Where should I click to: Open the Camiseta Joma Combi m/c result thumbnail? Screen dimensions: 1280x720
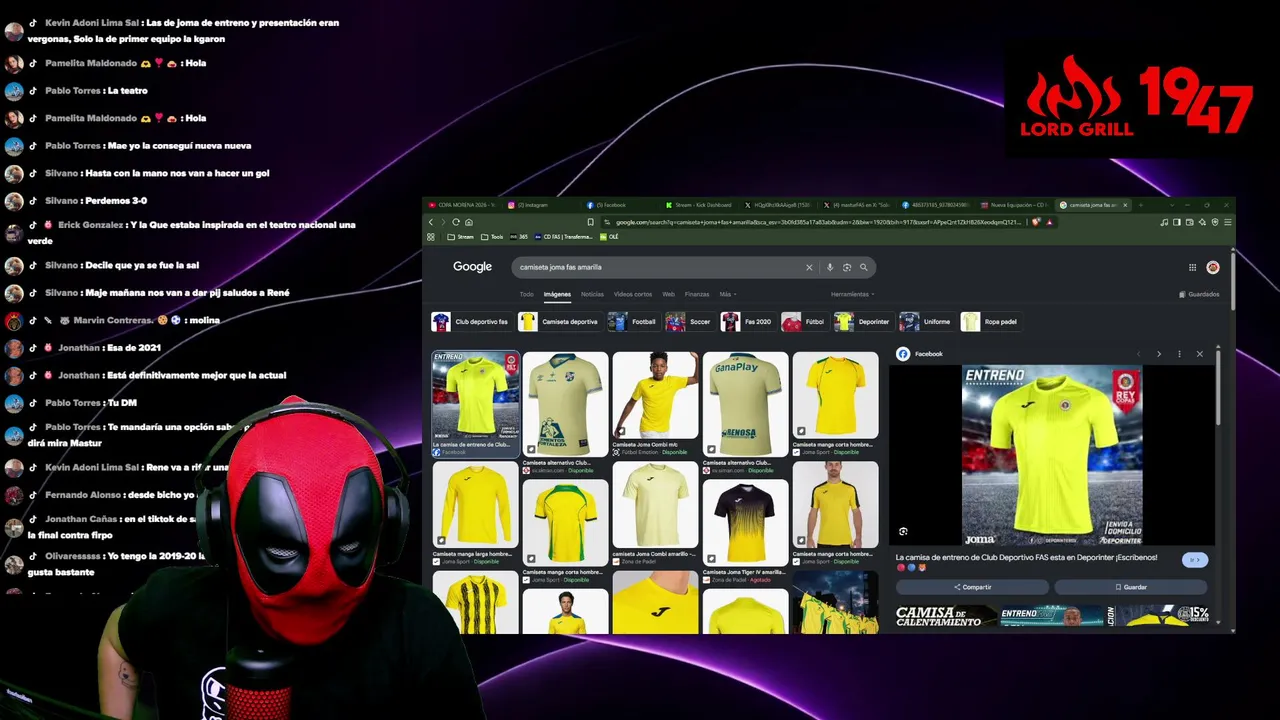(655, 396)
